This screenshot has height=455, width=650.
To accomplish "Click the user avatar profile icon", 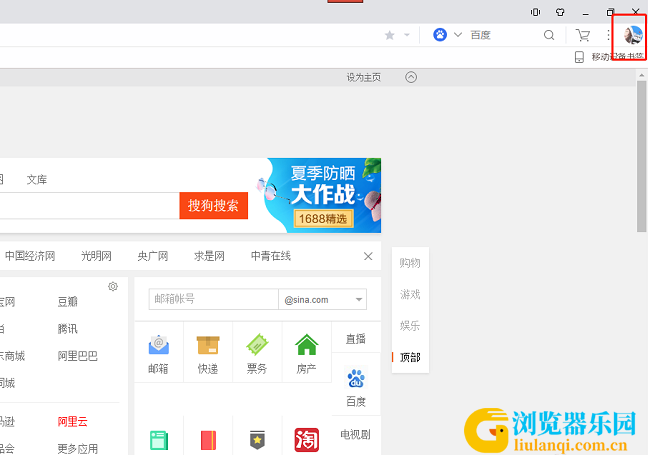I will 633,35.
